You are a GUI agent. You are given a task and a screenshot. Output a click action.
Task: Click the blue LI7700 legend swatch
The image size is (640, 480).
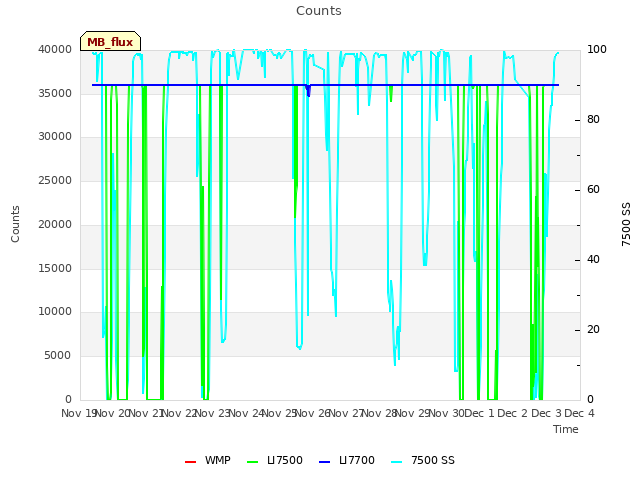pyautogui.click(x=324, y=462)
